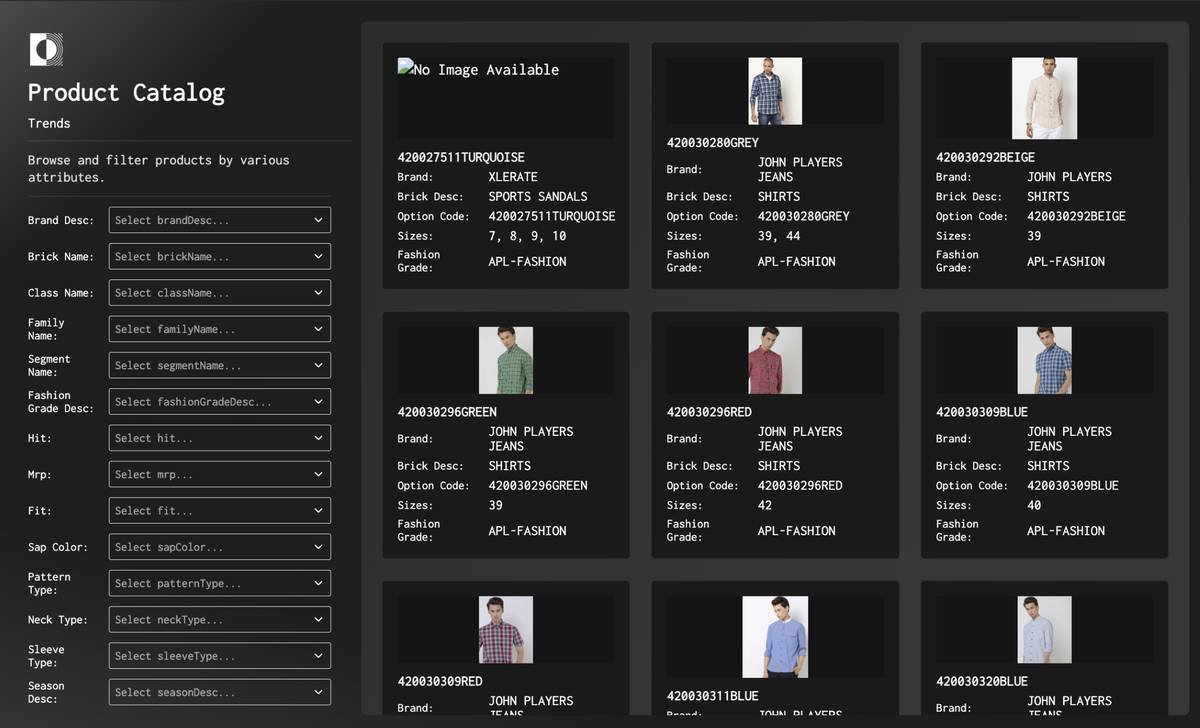The width and height of the screenshot is (1200, 728).
Task: Open the Season Desc dropdown
Action: pyautogui.click(x=219, y=692)
